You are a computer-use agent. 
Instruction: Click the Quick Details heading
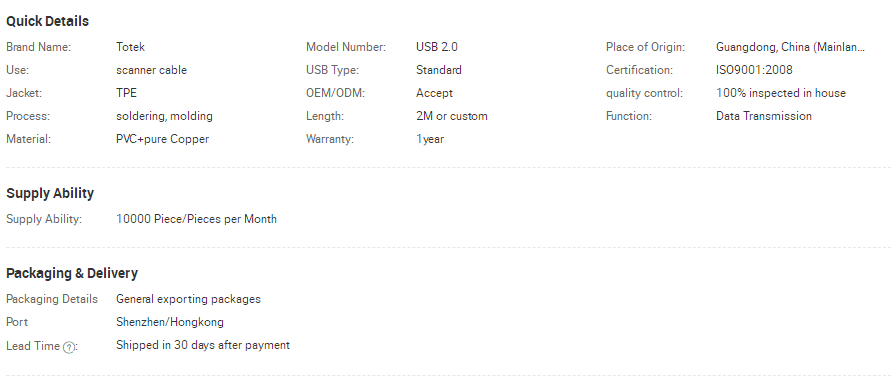tap(47, 22)
